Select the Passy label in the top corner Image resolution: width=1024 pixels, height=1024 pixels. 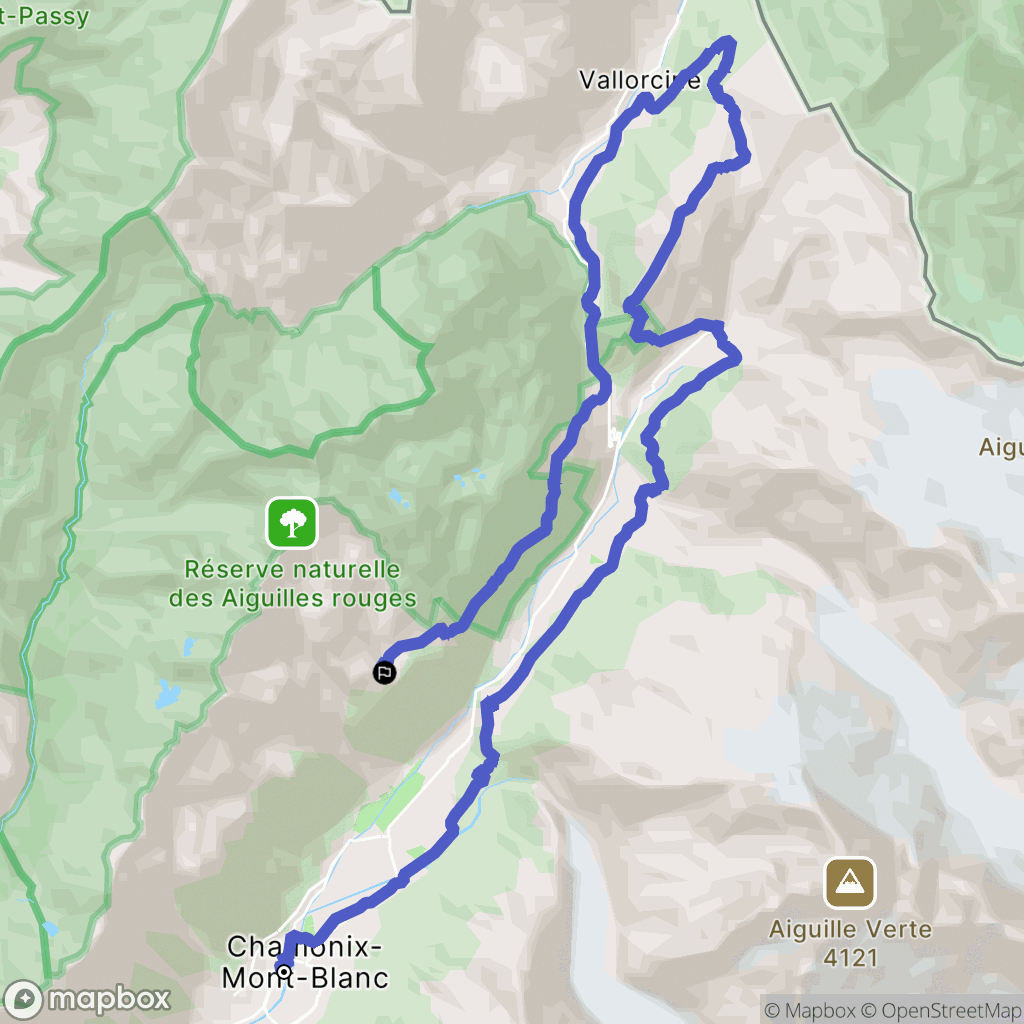pyautogui.click(x=43, y=16)
